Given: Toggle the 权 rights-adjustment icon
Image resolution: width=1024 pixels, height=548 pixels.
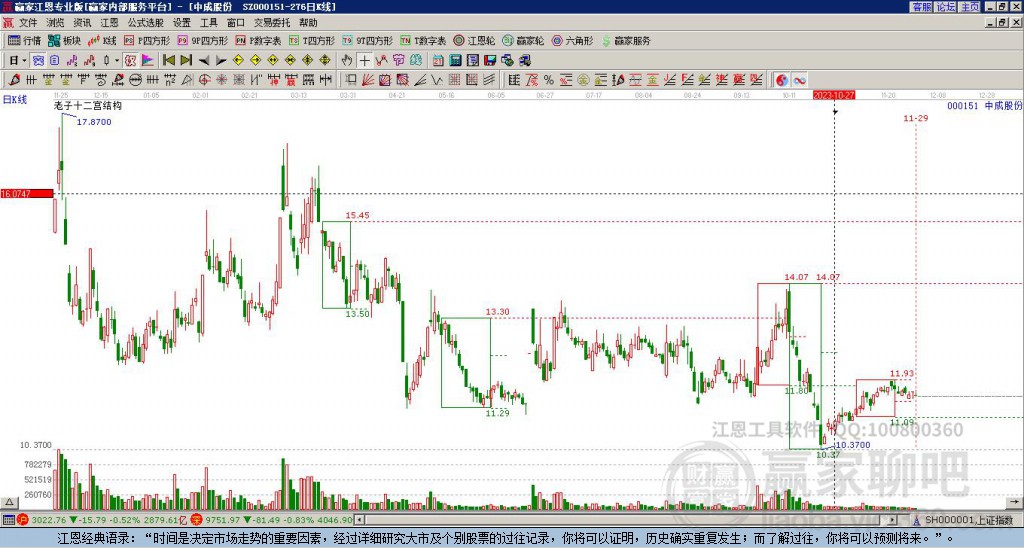Looking at the screenshot, I should click(x=130, y=61).
